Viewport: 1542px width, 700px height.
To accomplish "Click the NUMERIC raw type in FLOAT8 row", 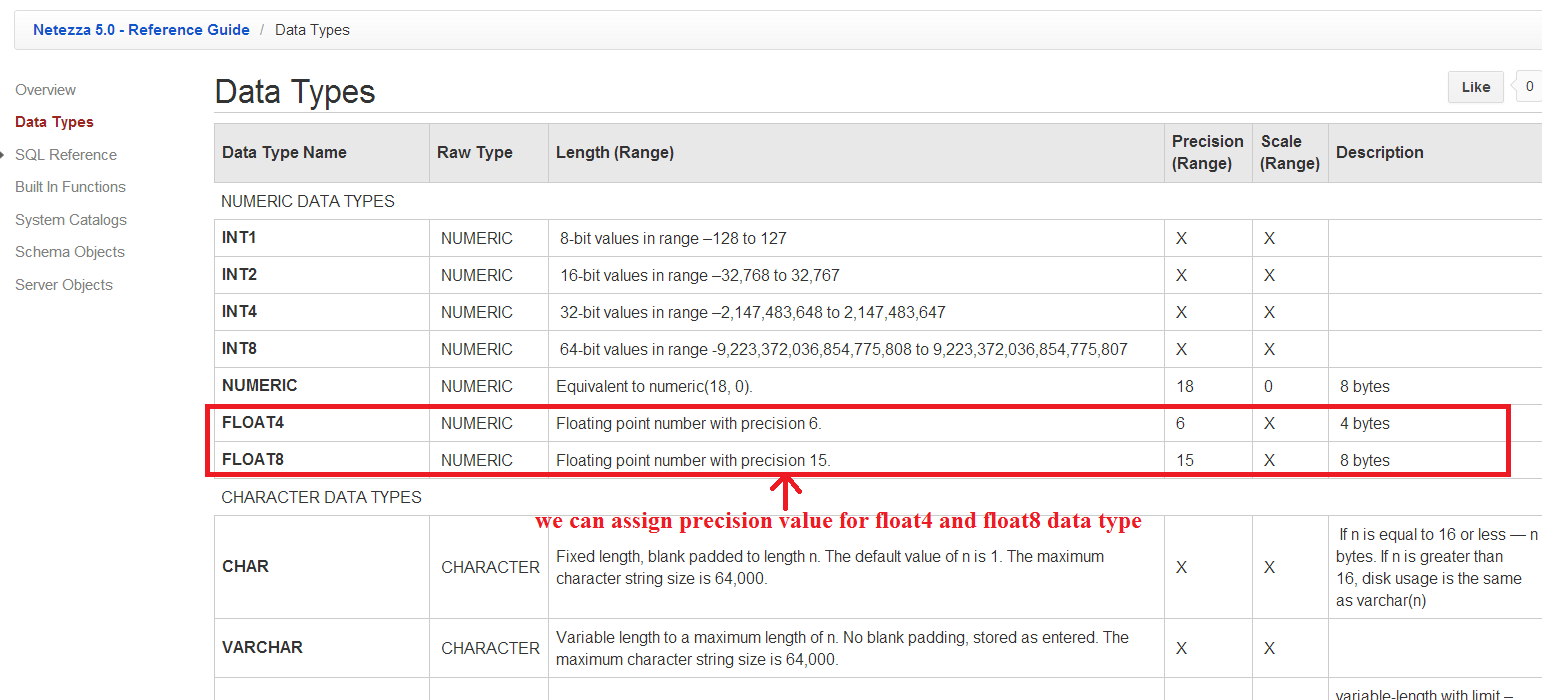I will (x=476, y=461).
